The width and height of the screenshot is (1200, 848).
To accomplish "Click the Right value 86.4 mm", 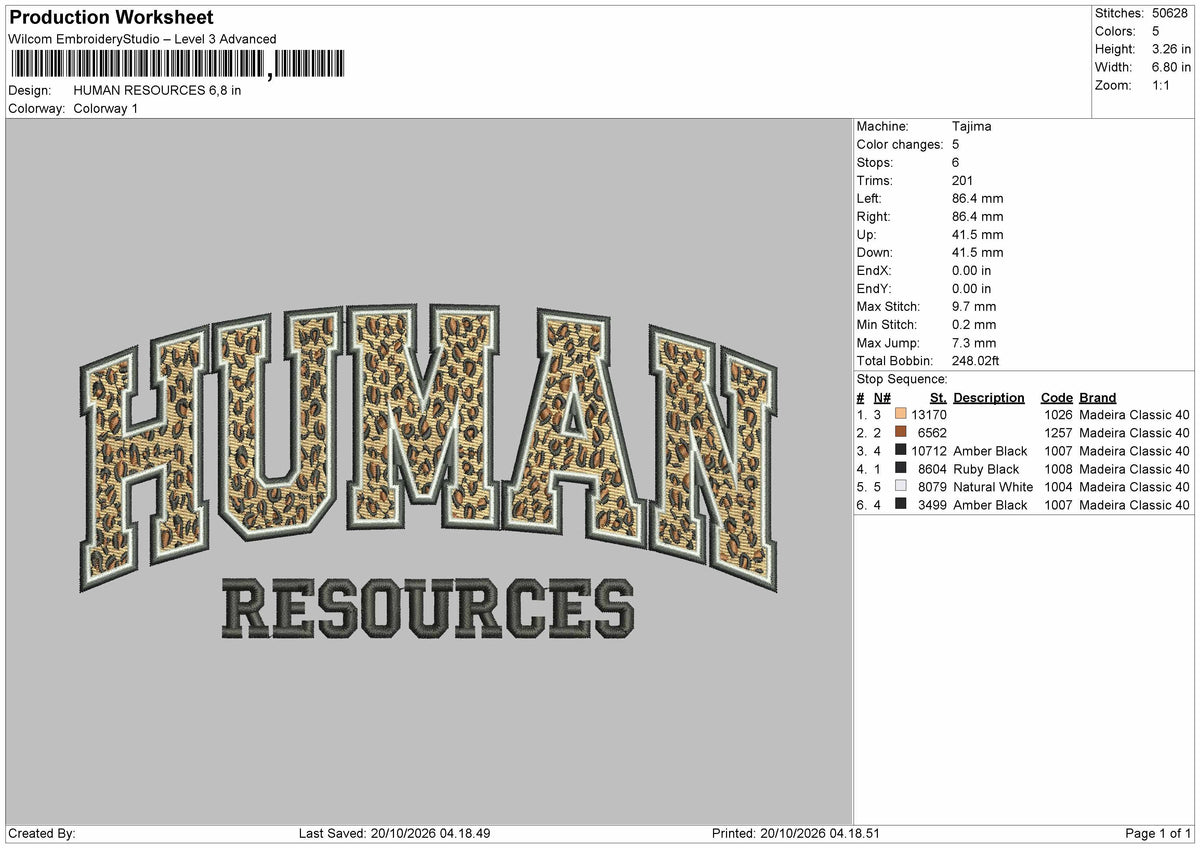I will pyautogui.click(x=977, y=216).
